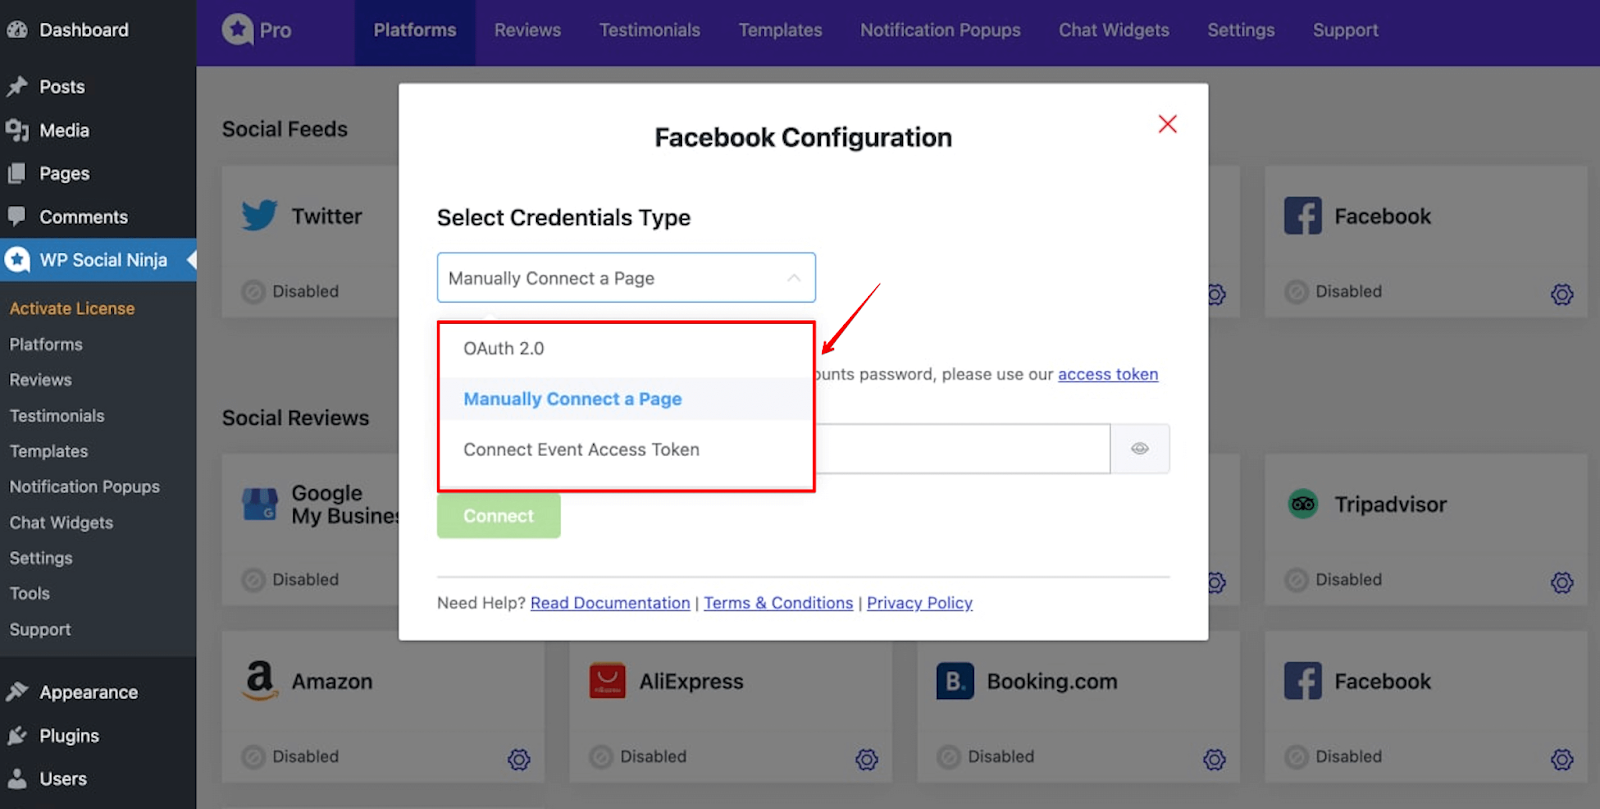This screenshot has width=1600, height=809.
Task: Click the Tripadvisor settings gear icon
Action: point(1562,582)
